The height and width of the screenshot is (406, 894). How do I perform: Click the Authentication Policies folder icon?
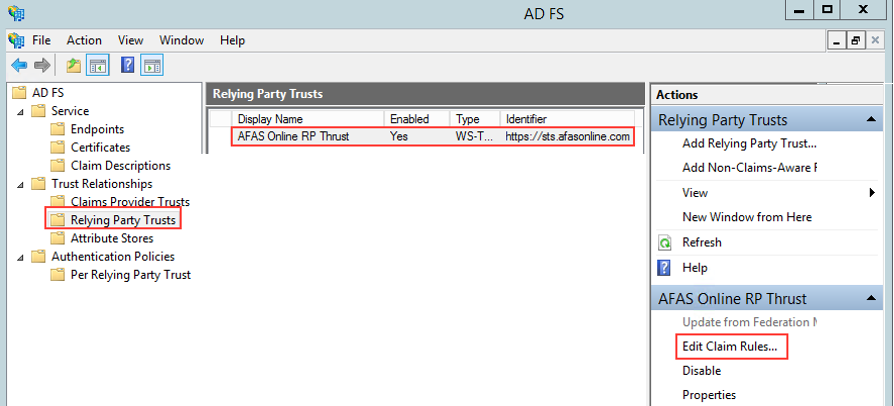[38, 256]
